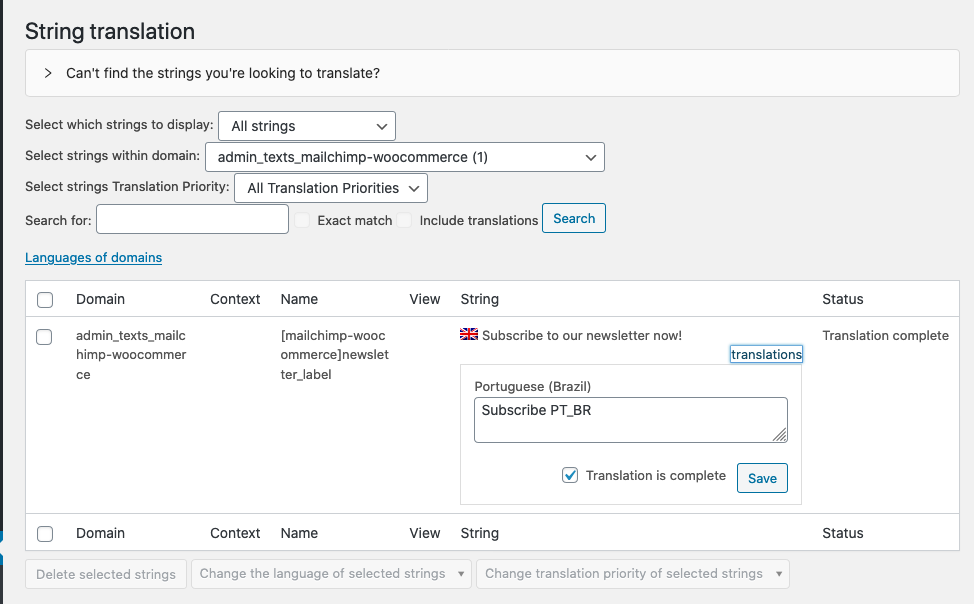The image size is (974, 604).
Task: Save the Portuguese translation
Action: [762, 478]
